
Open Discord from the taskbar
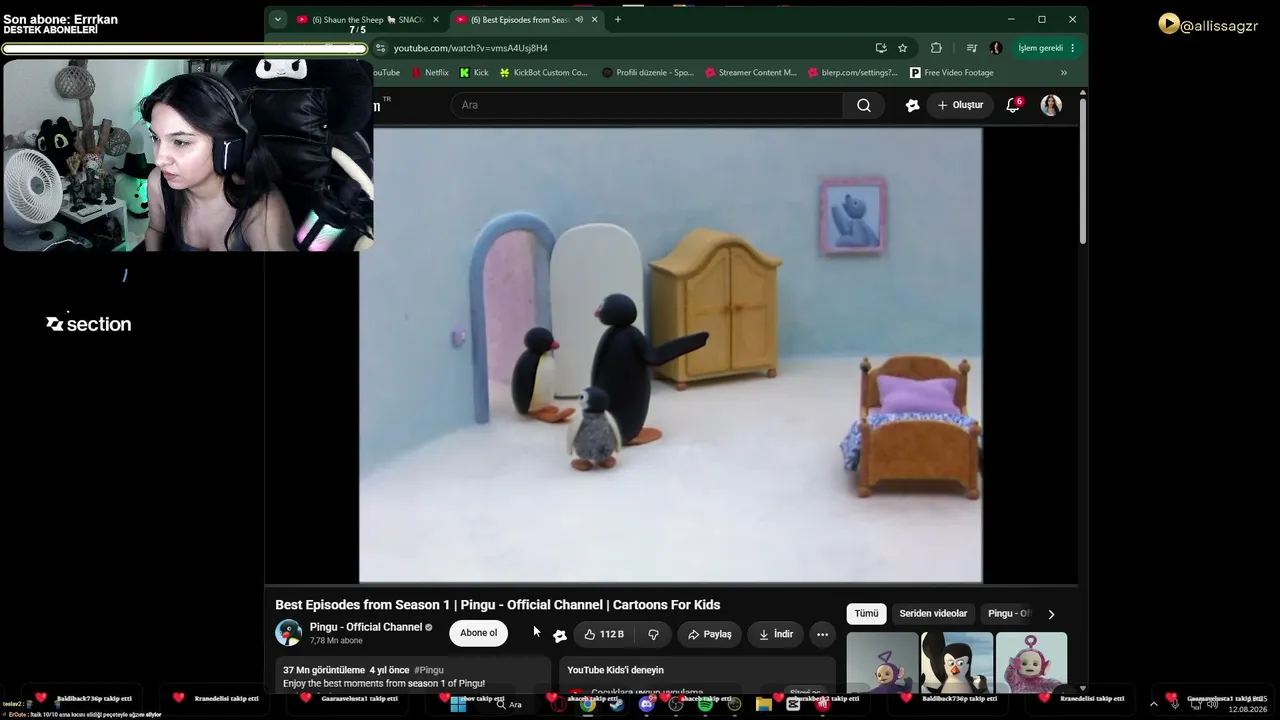(647, 704)
